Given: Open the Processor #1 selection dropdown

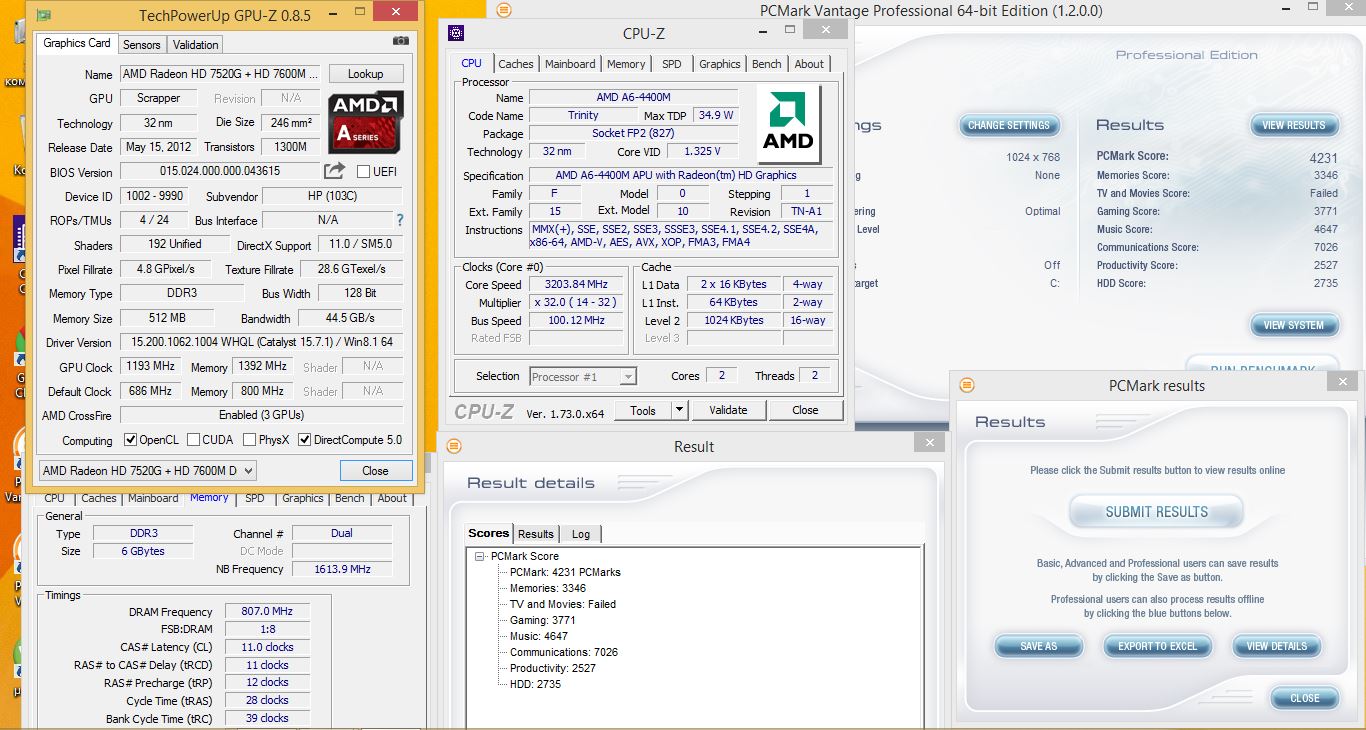Looking at the screenshot, I should point(583,377).
